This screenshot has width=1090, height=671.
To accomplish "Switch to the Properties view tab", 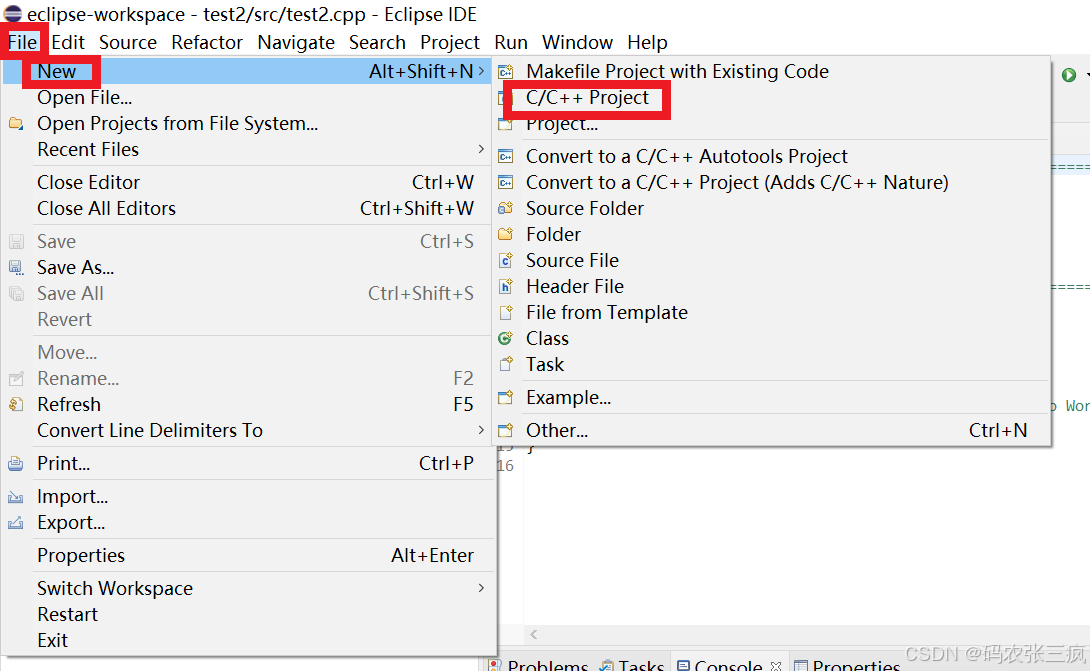I will coord(848,665).
